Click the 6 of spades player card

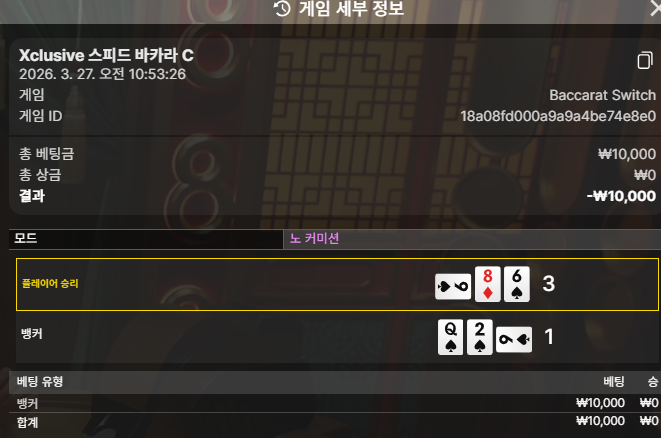517,284
